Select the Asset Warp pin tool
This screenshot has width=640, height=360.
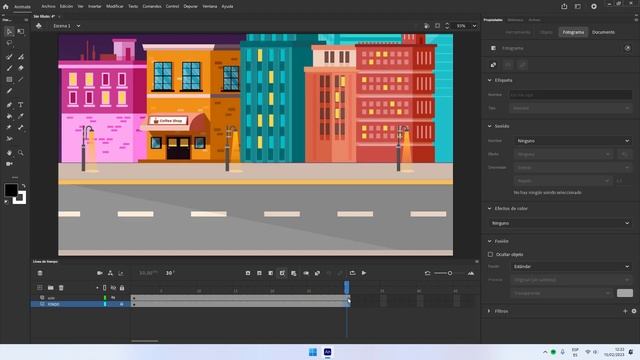pos(9,127)
